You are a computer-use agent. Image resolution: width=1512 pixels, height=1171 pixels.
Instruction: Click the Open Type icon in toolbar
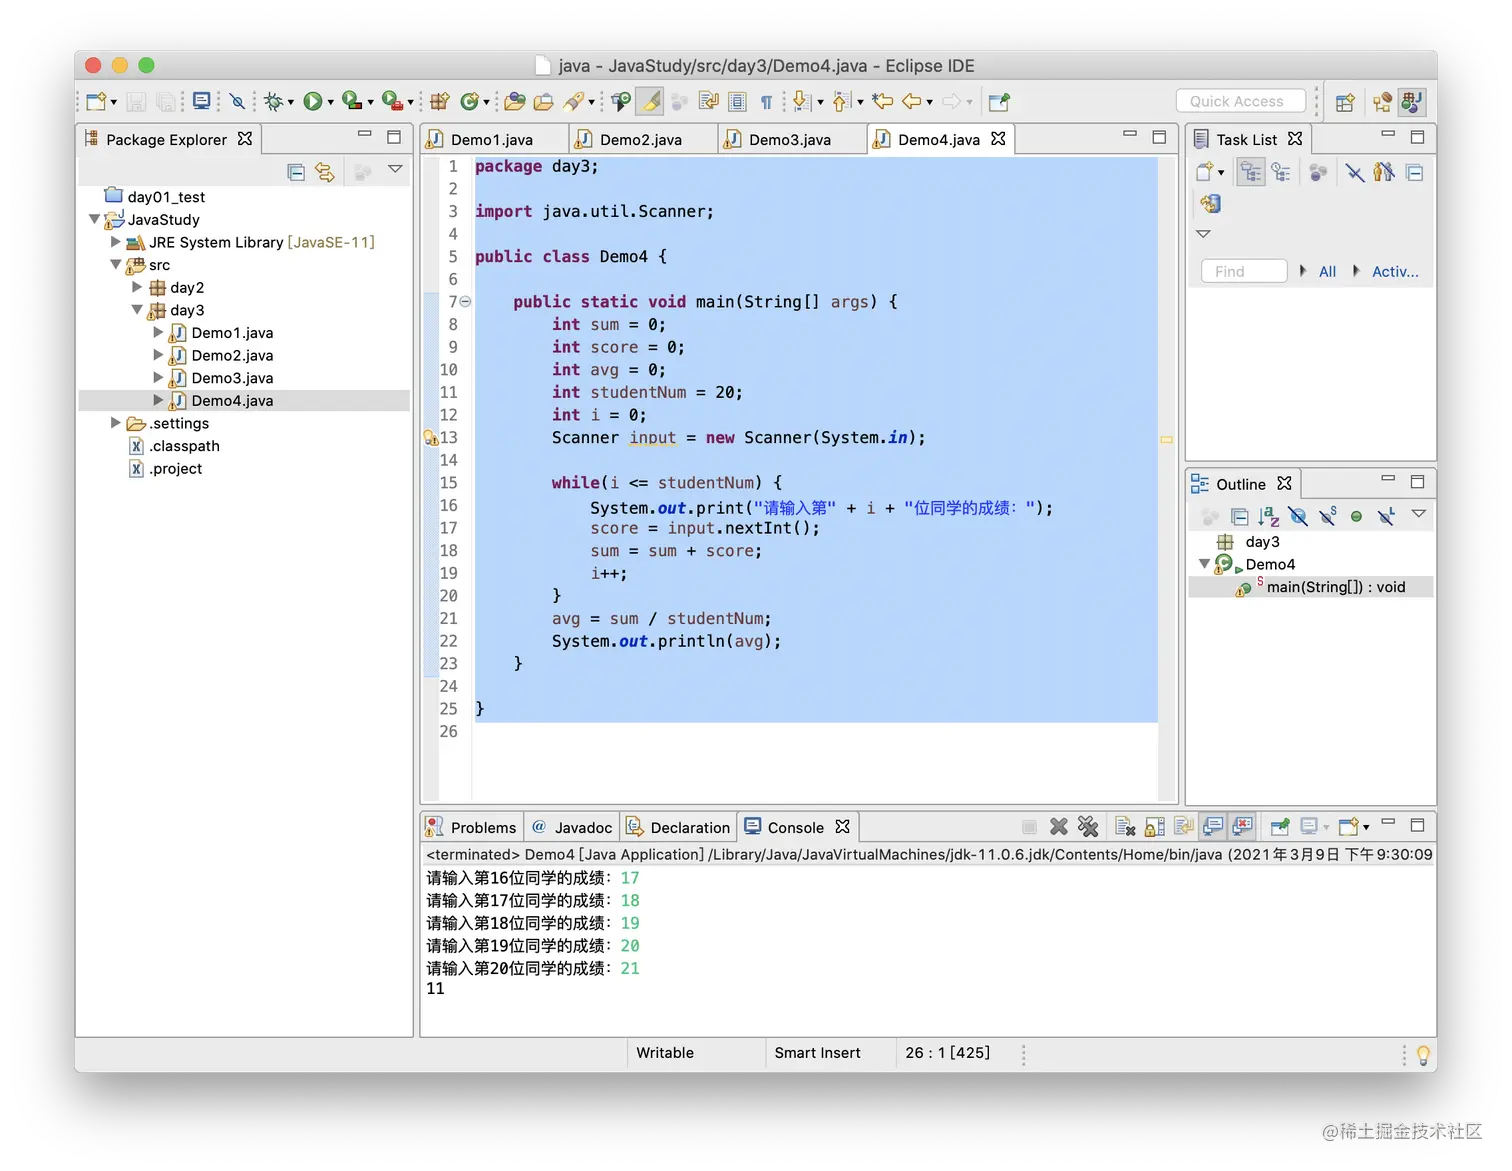(515, 101)
